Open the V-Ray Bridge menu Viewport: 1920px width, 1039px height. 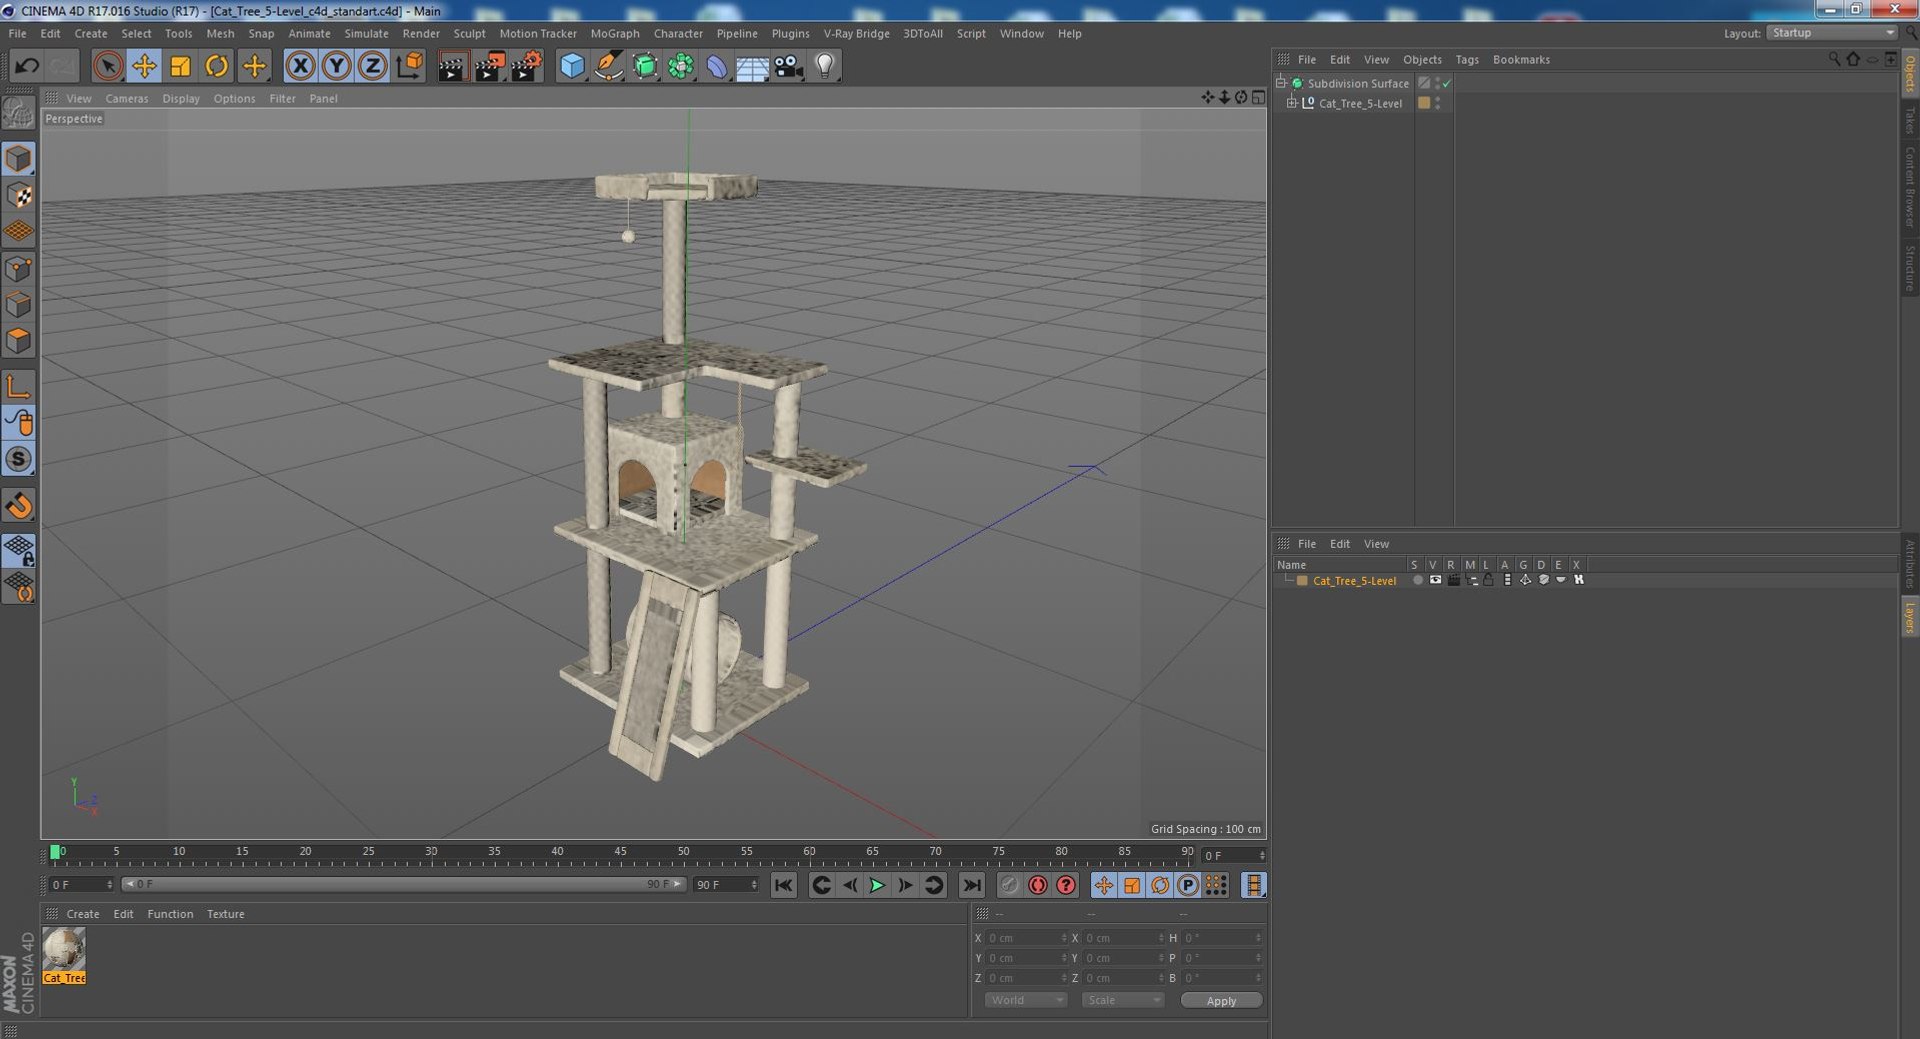pos(856,33)
